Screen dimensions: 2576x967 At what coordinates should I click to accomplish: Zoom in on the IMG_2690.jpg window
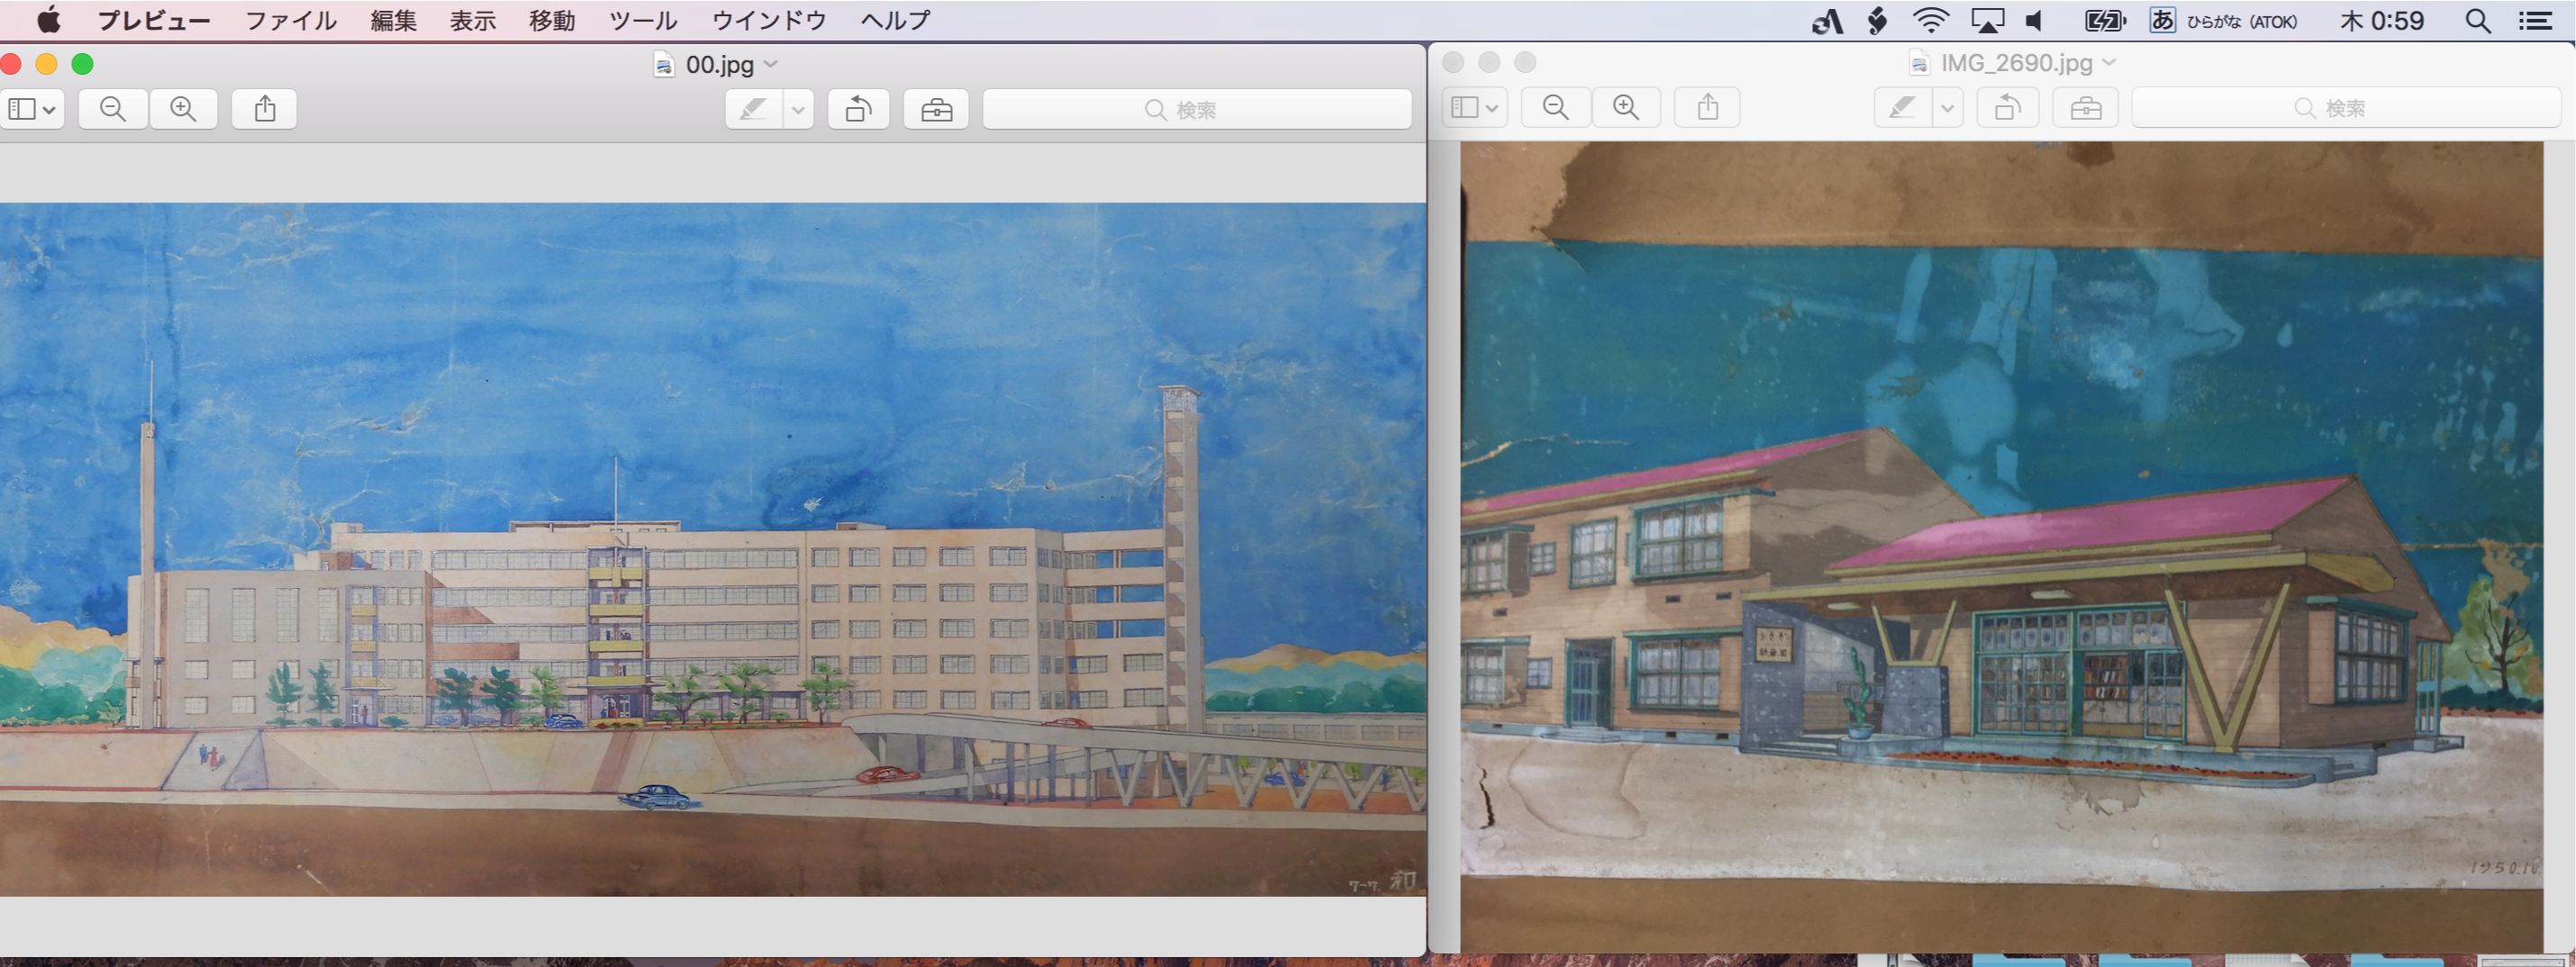(x=1626, y=108)
